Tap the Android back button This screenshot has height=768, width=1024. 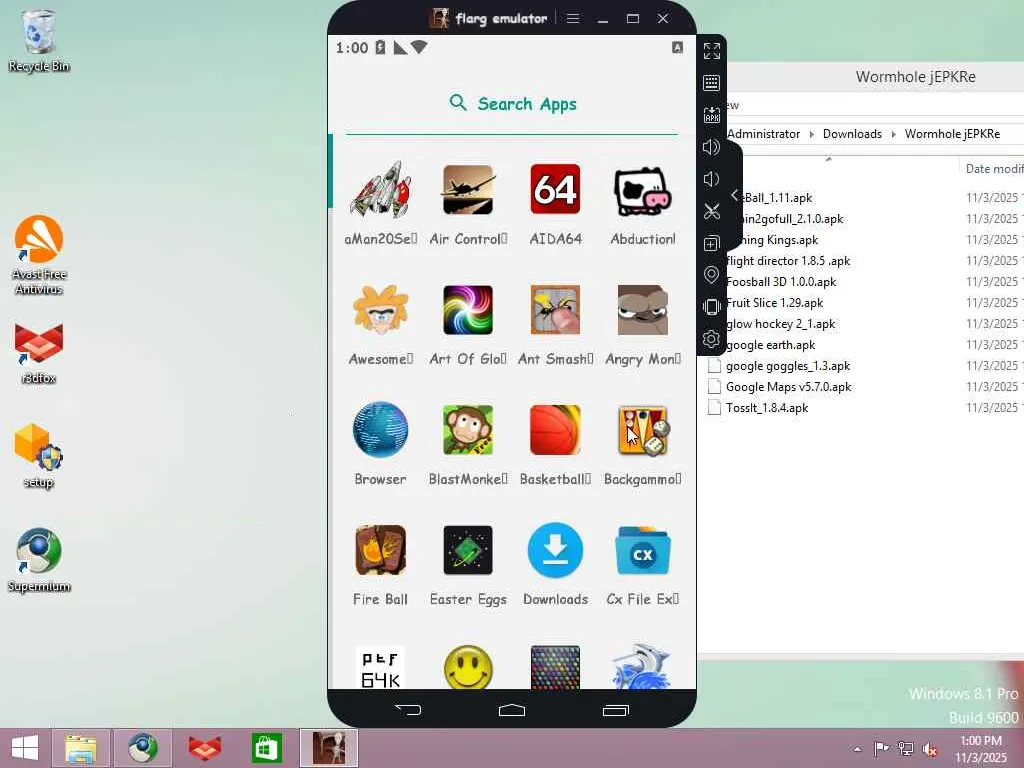click(x=408, y=709)
